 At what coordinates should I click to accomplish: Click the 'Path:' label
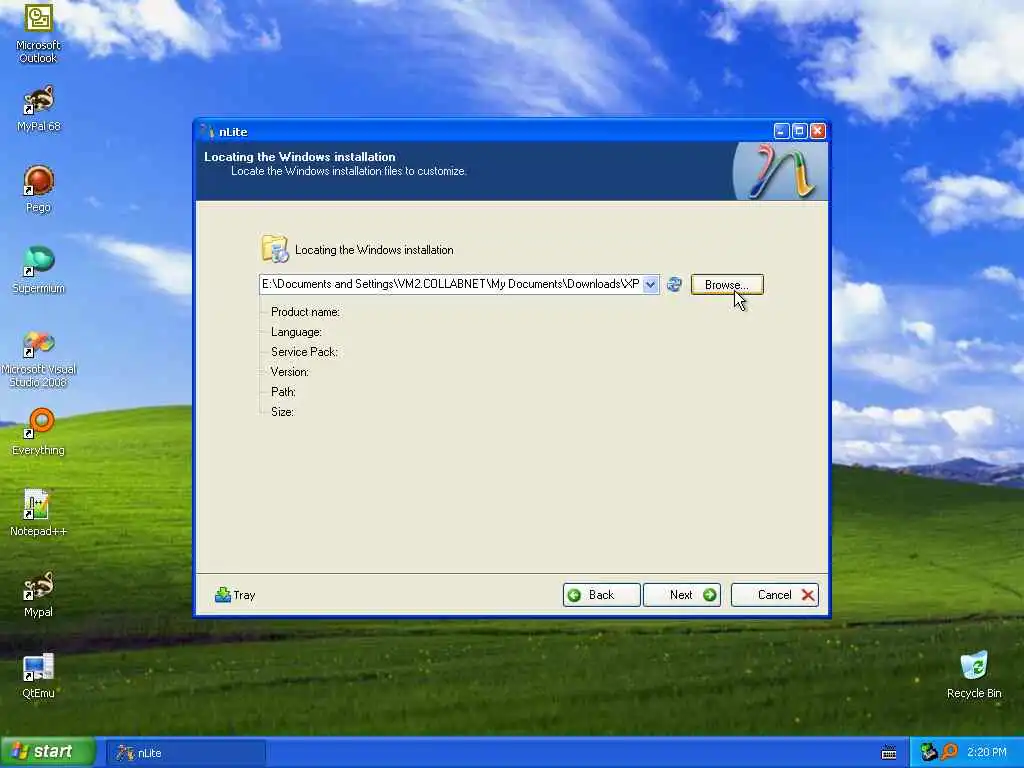pyautogui.click(x=283, y=392)
